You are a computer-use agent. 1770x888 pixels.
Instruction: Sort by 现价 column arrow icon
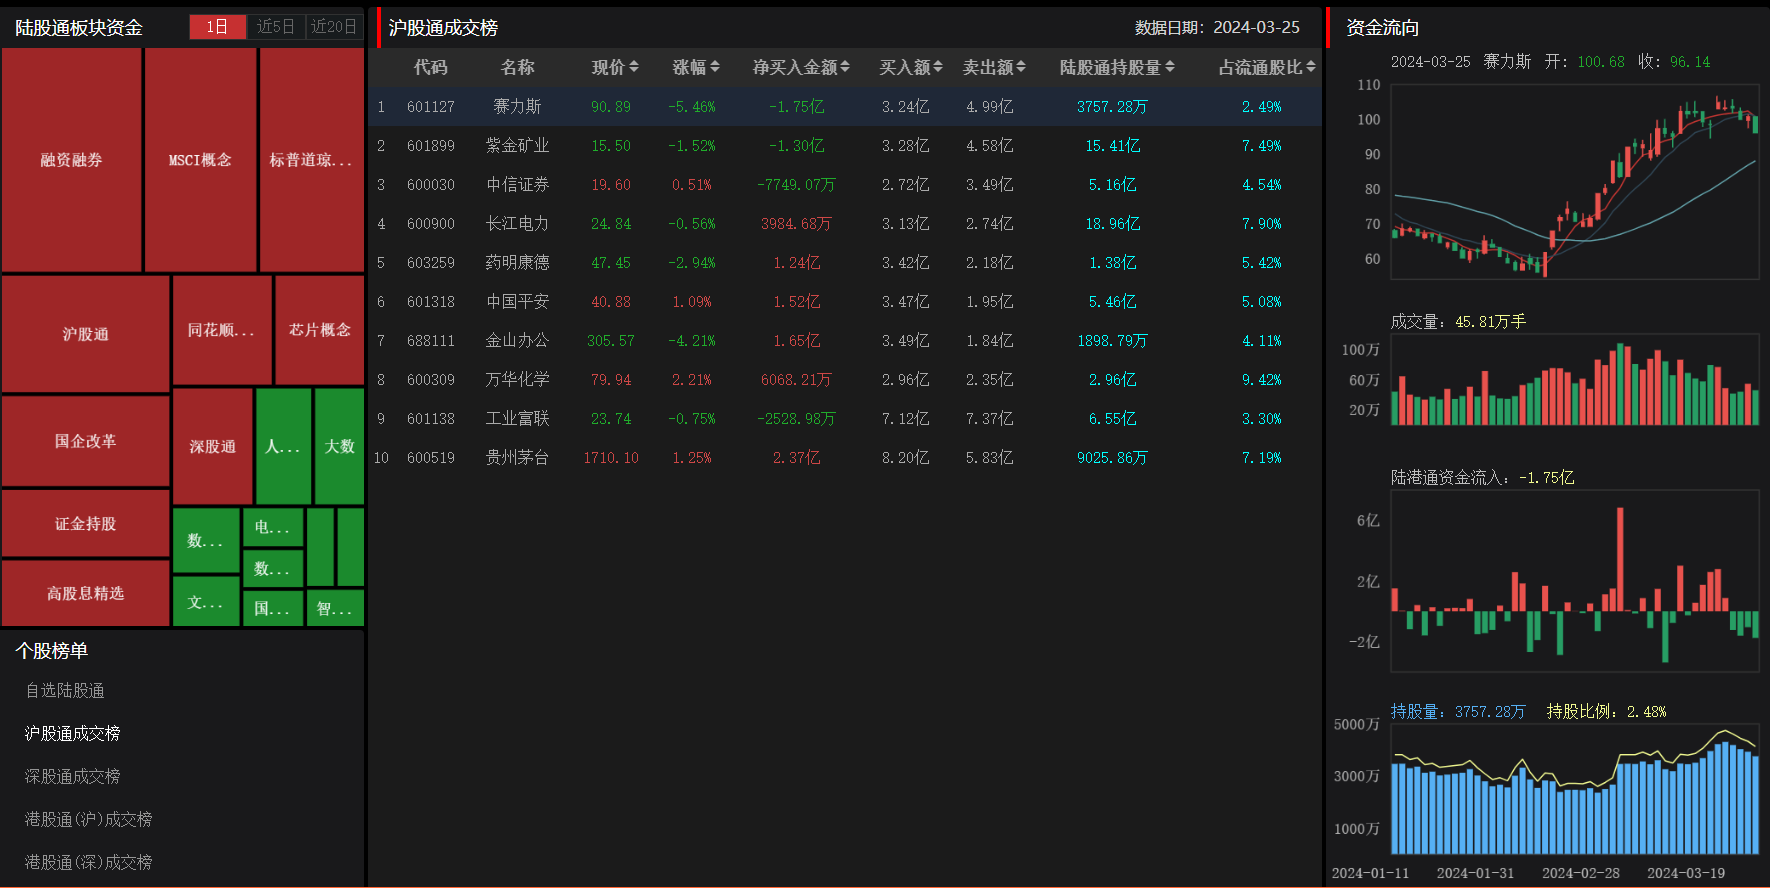(633, 67)
